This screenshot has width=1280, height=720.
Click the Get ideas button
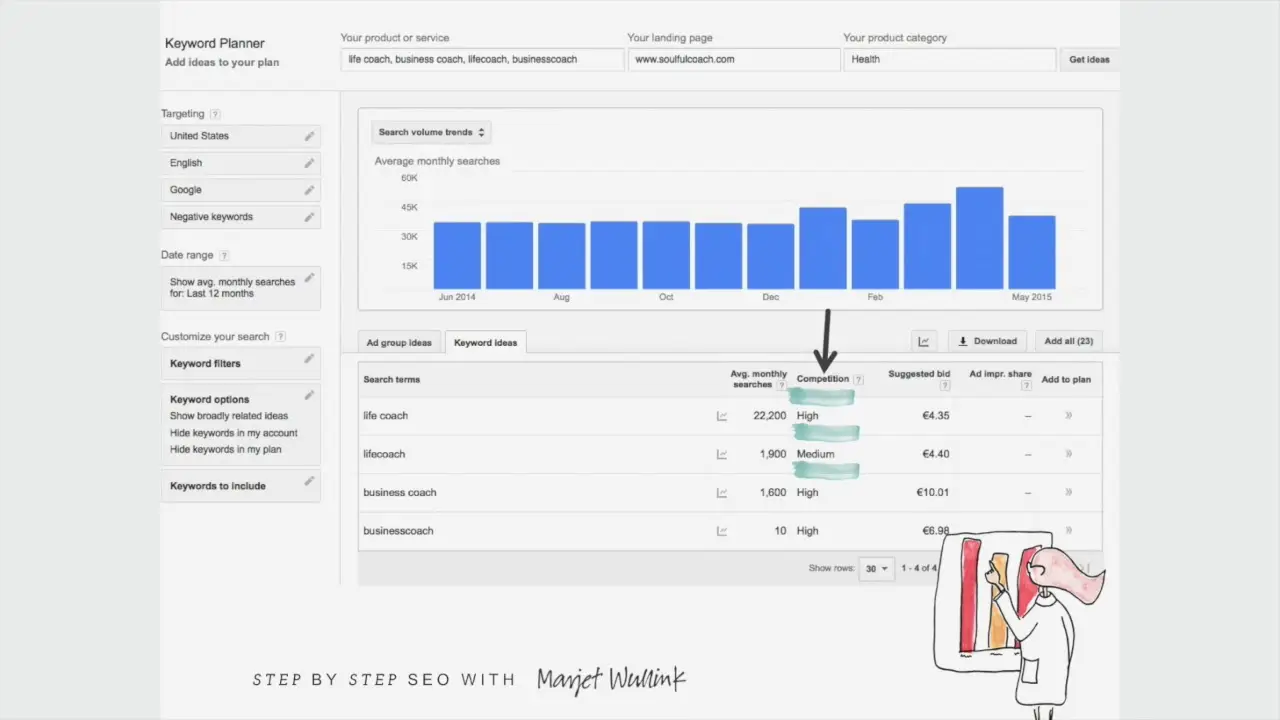1089,59
